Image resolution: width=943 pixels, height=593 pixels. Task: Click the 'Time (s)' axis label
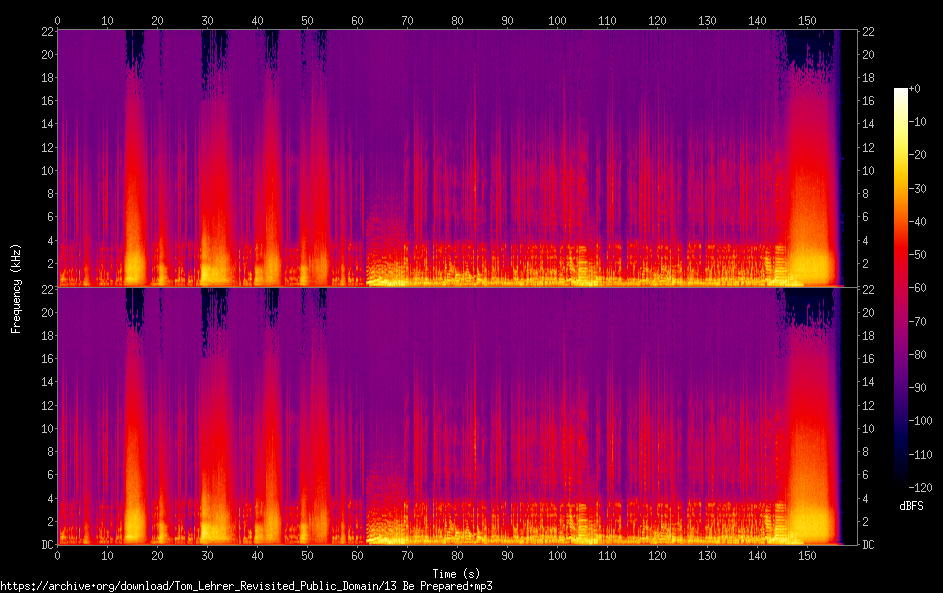(457, 573)
